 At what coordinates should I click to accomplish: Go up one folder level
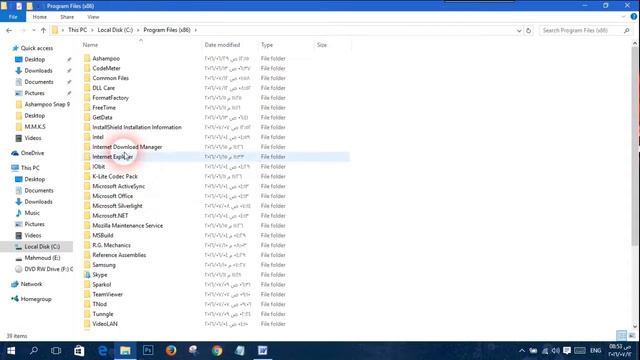(x=43, y=30)
